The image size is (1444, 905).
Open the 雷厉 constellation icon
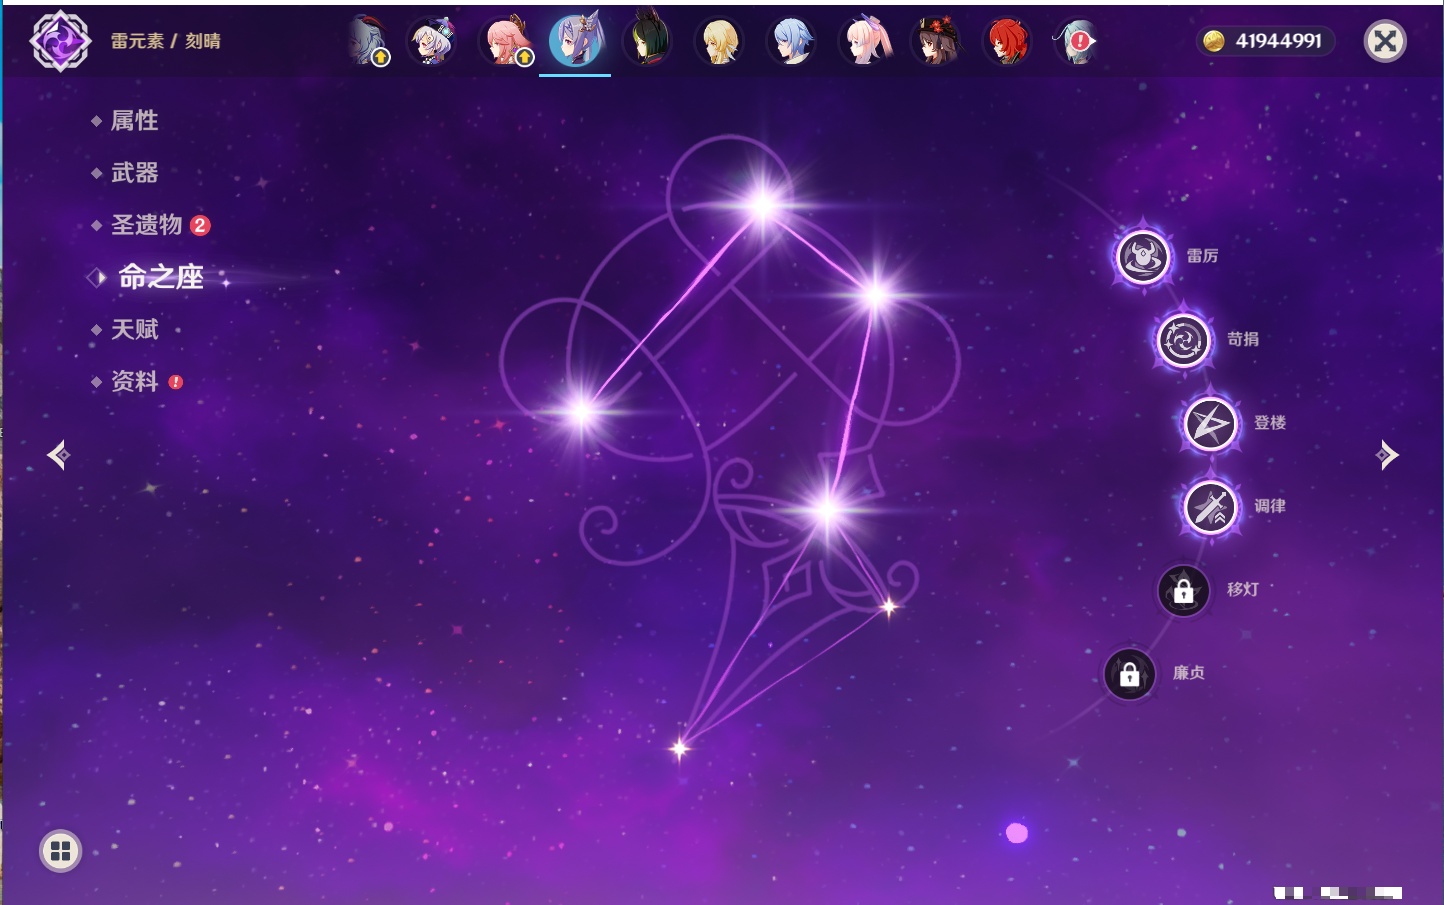(x=1142, y=257)
